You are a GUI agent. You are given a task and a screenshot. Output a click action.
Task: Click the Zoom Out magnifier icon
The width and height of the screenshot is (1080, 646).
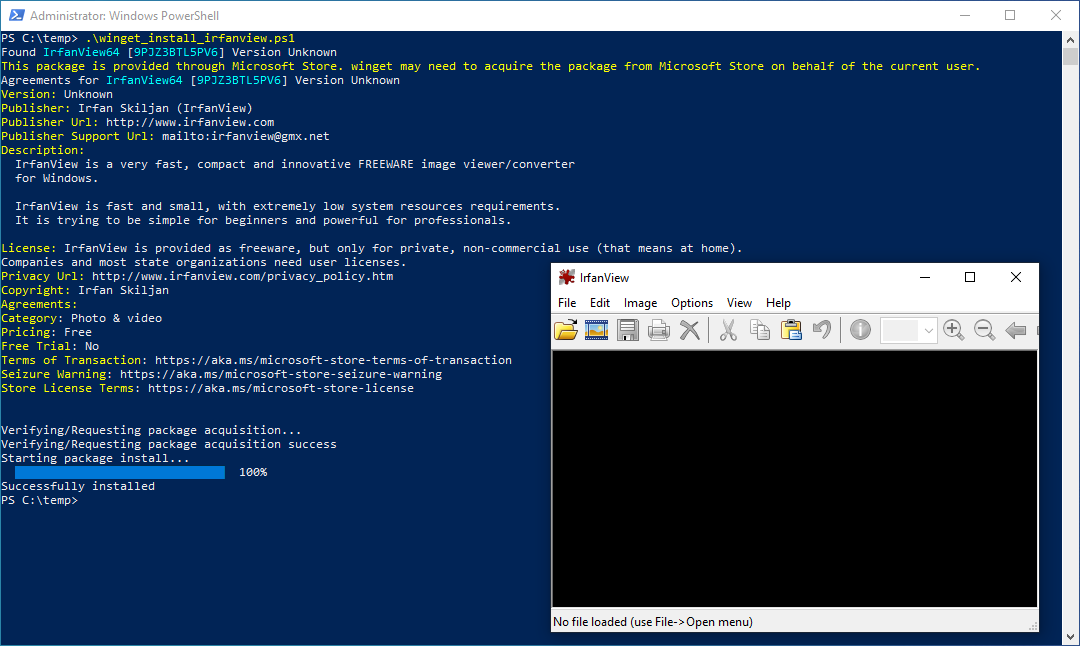coord(984,331)
